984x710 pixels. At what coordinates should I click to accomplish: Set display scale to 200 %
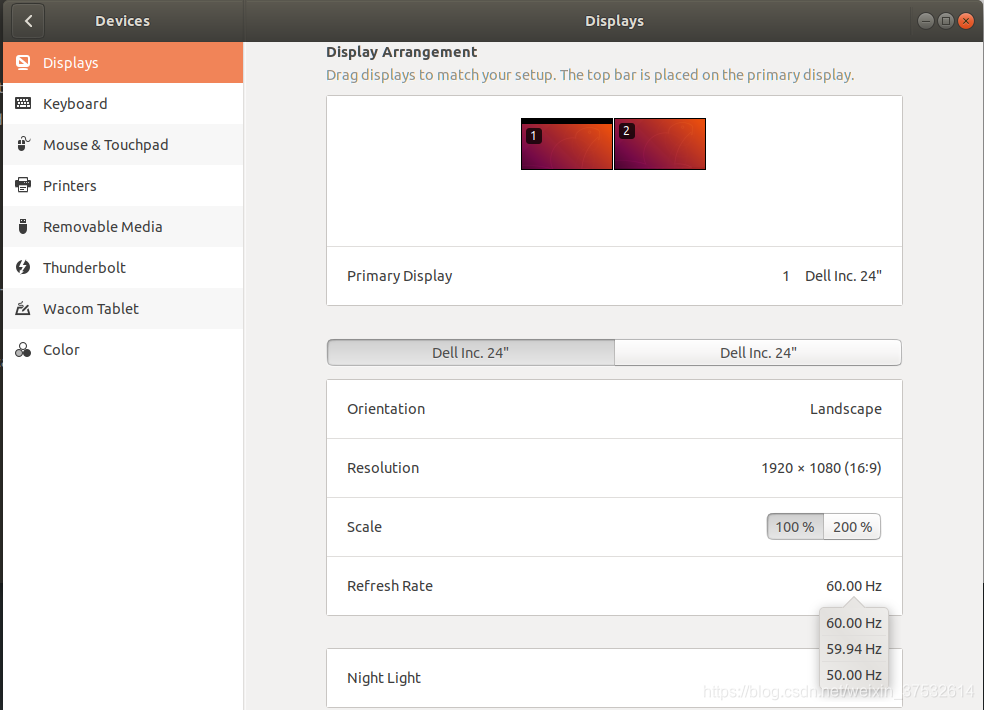tap(852, 527)
